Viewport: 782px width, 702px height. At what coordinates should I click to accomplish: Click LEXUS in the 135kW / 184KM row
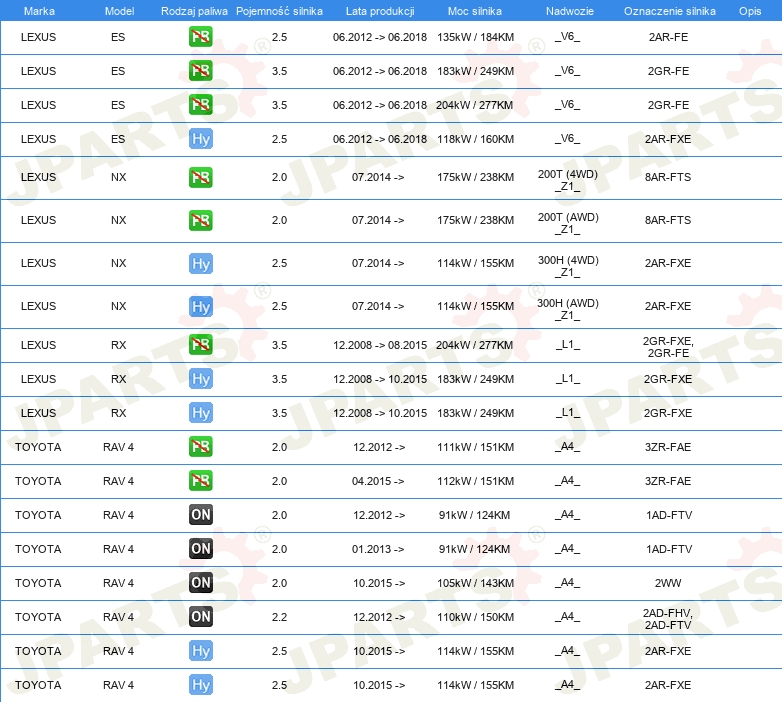click(x=38, y=37)
